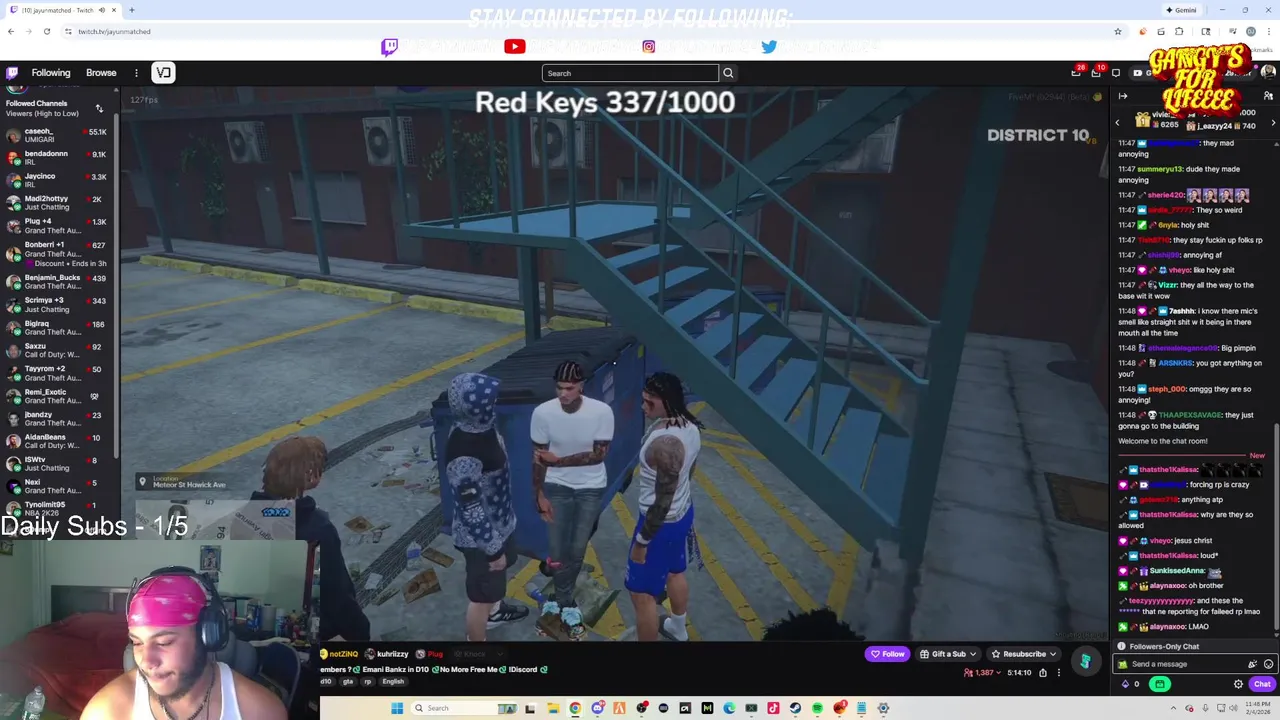
Task: Show next gift leaderboard entry
Action: click(1273, 122)
